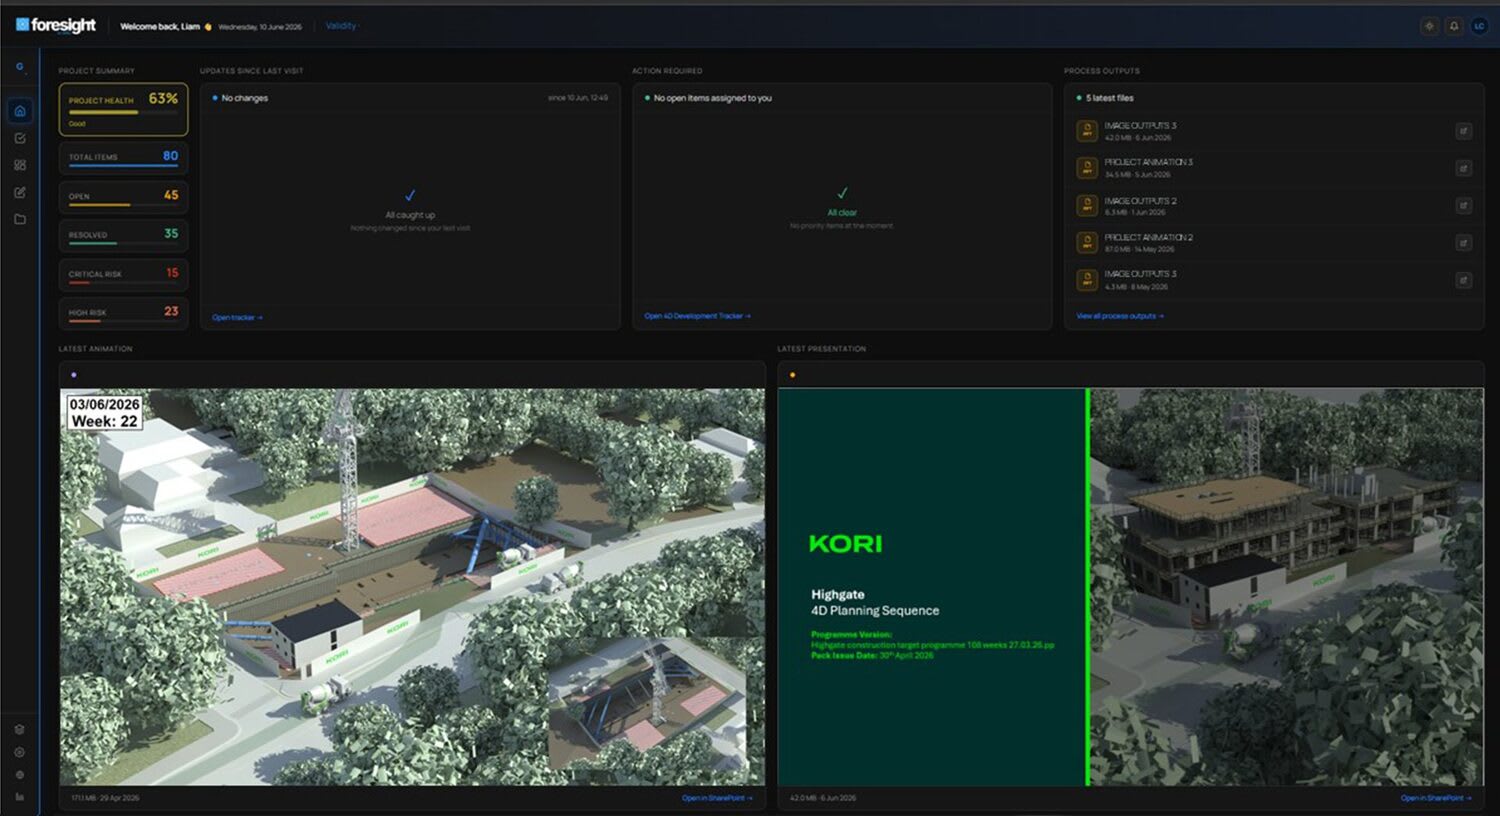
Task: Follow the Open 4D Development Tracker link
Action: pyautogui.click(x=697, y=316)
